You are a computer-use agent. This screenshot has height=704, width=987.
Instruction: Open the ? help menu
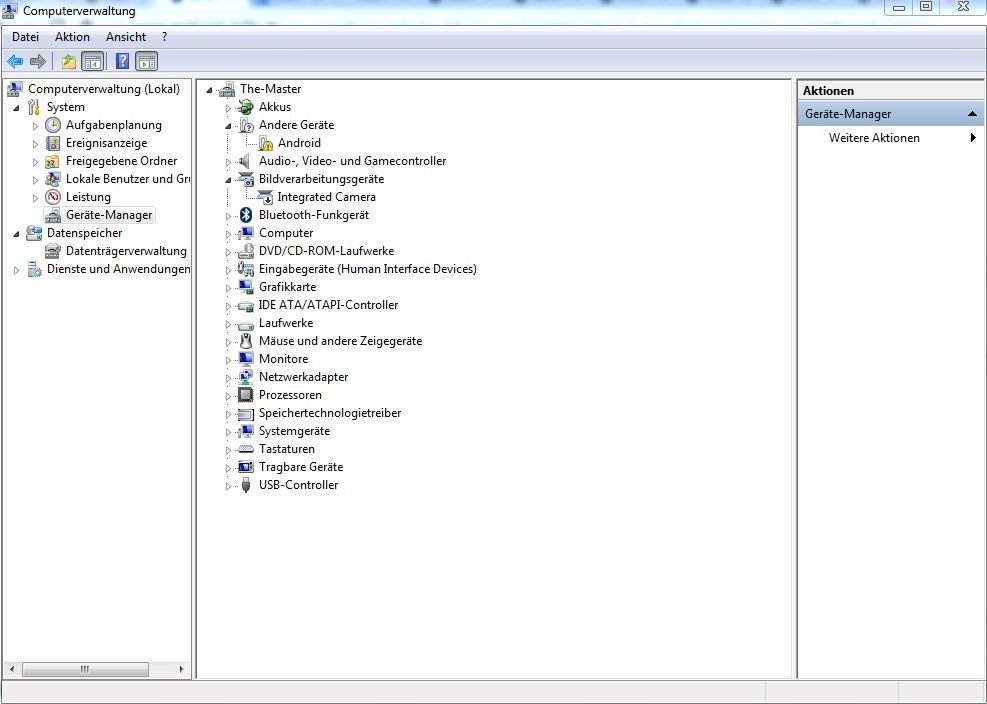tap(165, 37)
